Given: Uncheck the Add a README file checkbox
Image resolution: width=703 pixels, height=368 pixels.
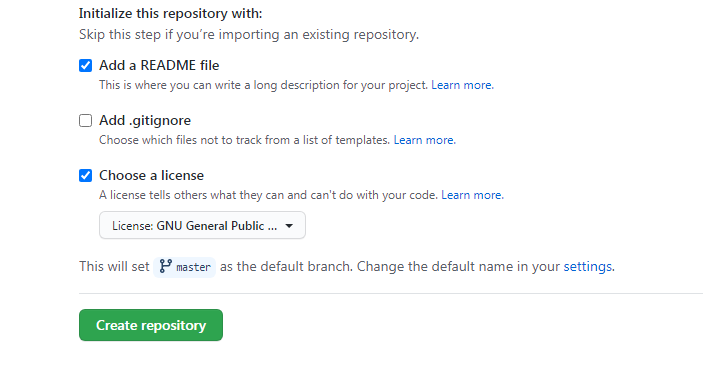Looking at the screenshot, I should click(x=86, y=65).
